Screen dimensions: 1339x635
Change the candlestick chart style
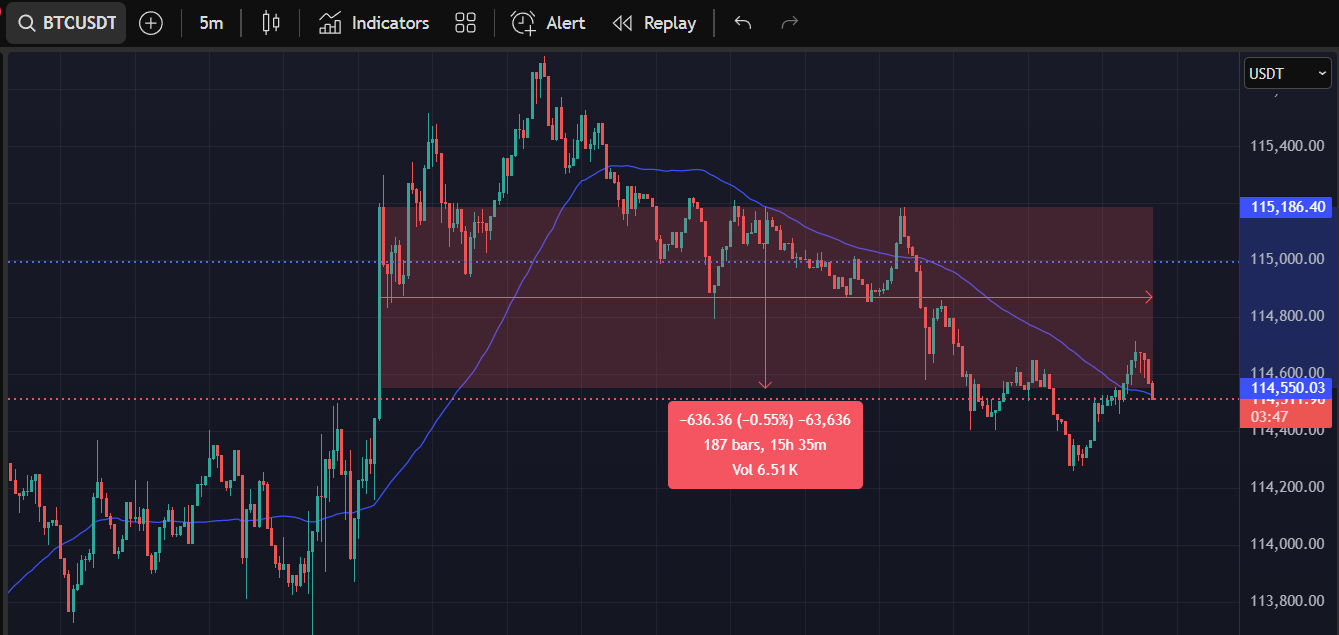(x=270, y=23)
